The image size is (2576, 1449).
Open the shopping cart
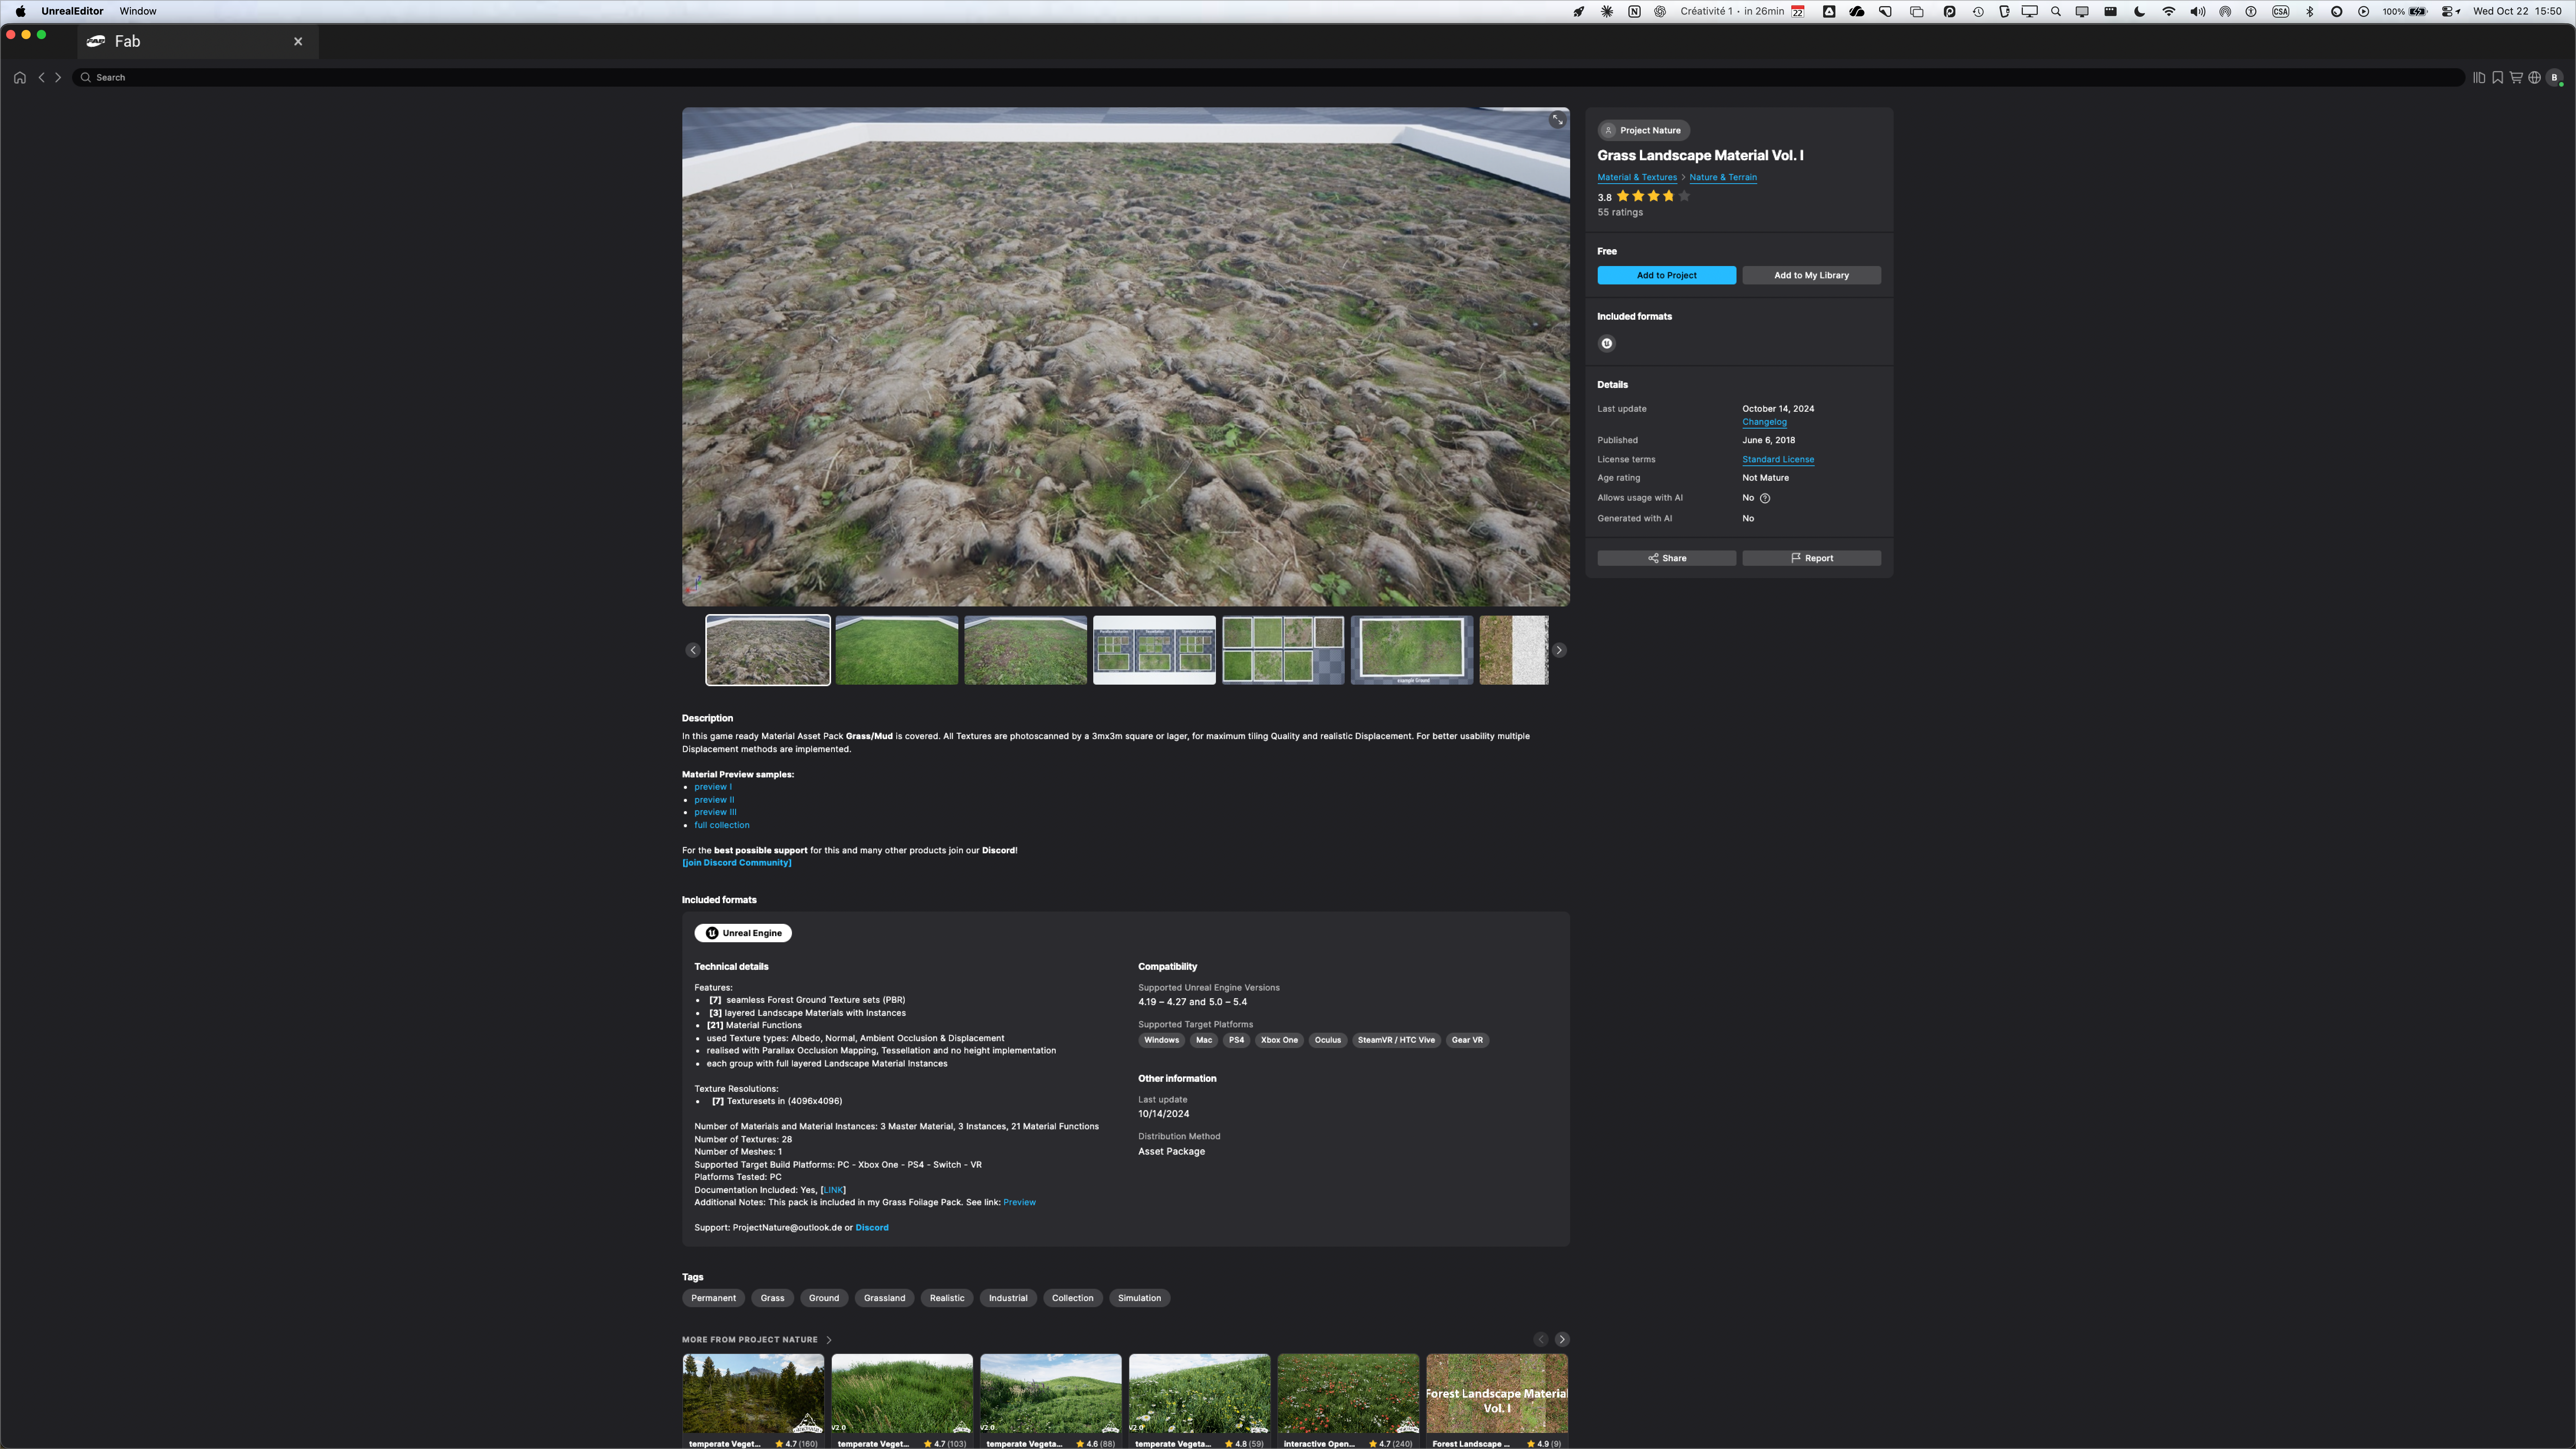click(2516, 77)
